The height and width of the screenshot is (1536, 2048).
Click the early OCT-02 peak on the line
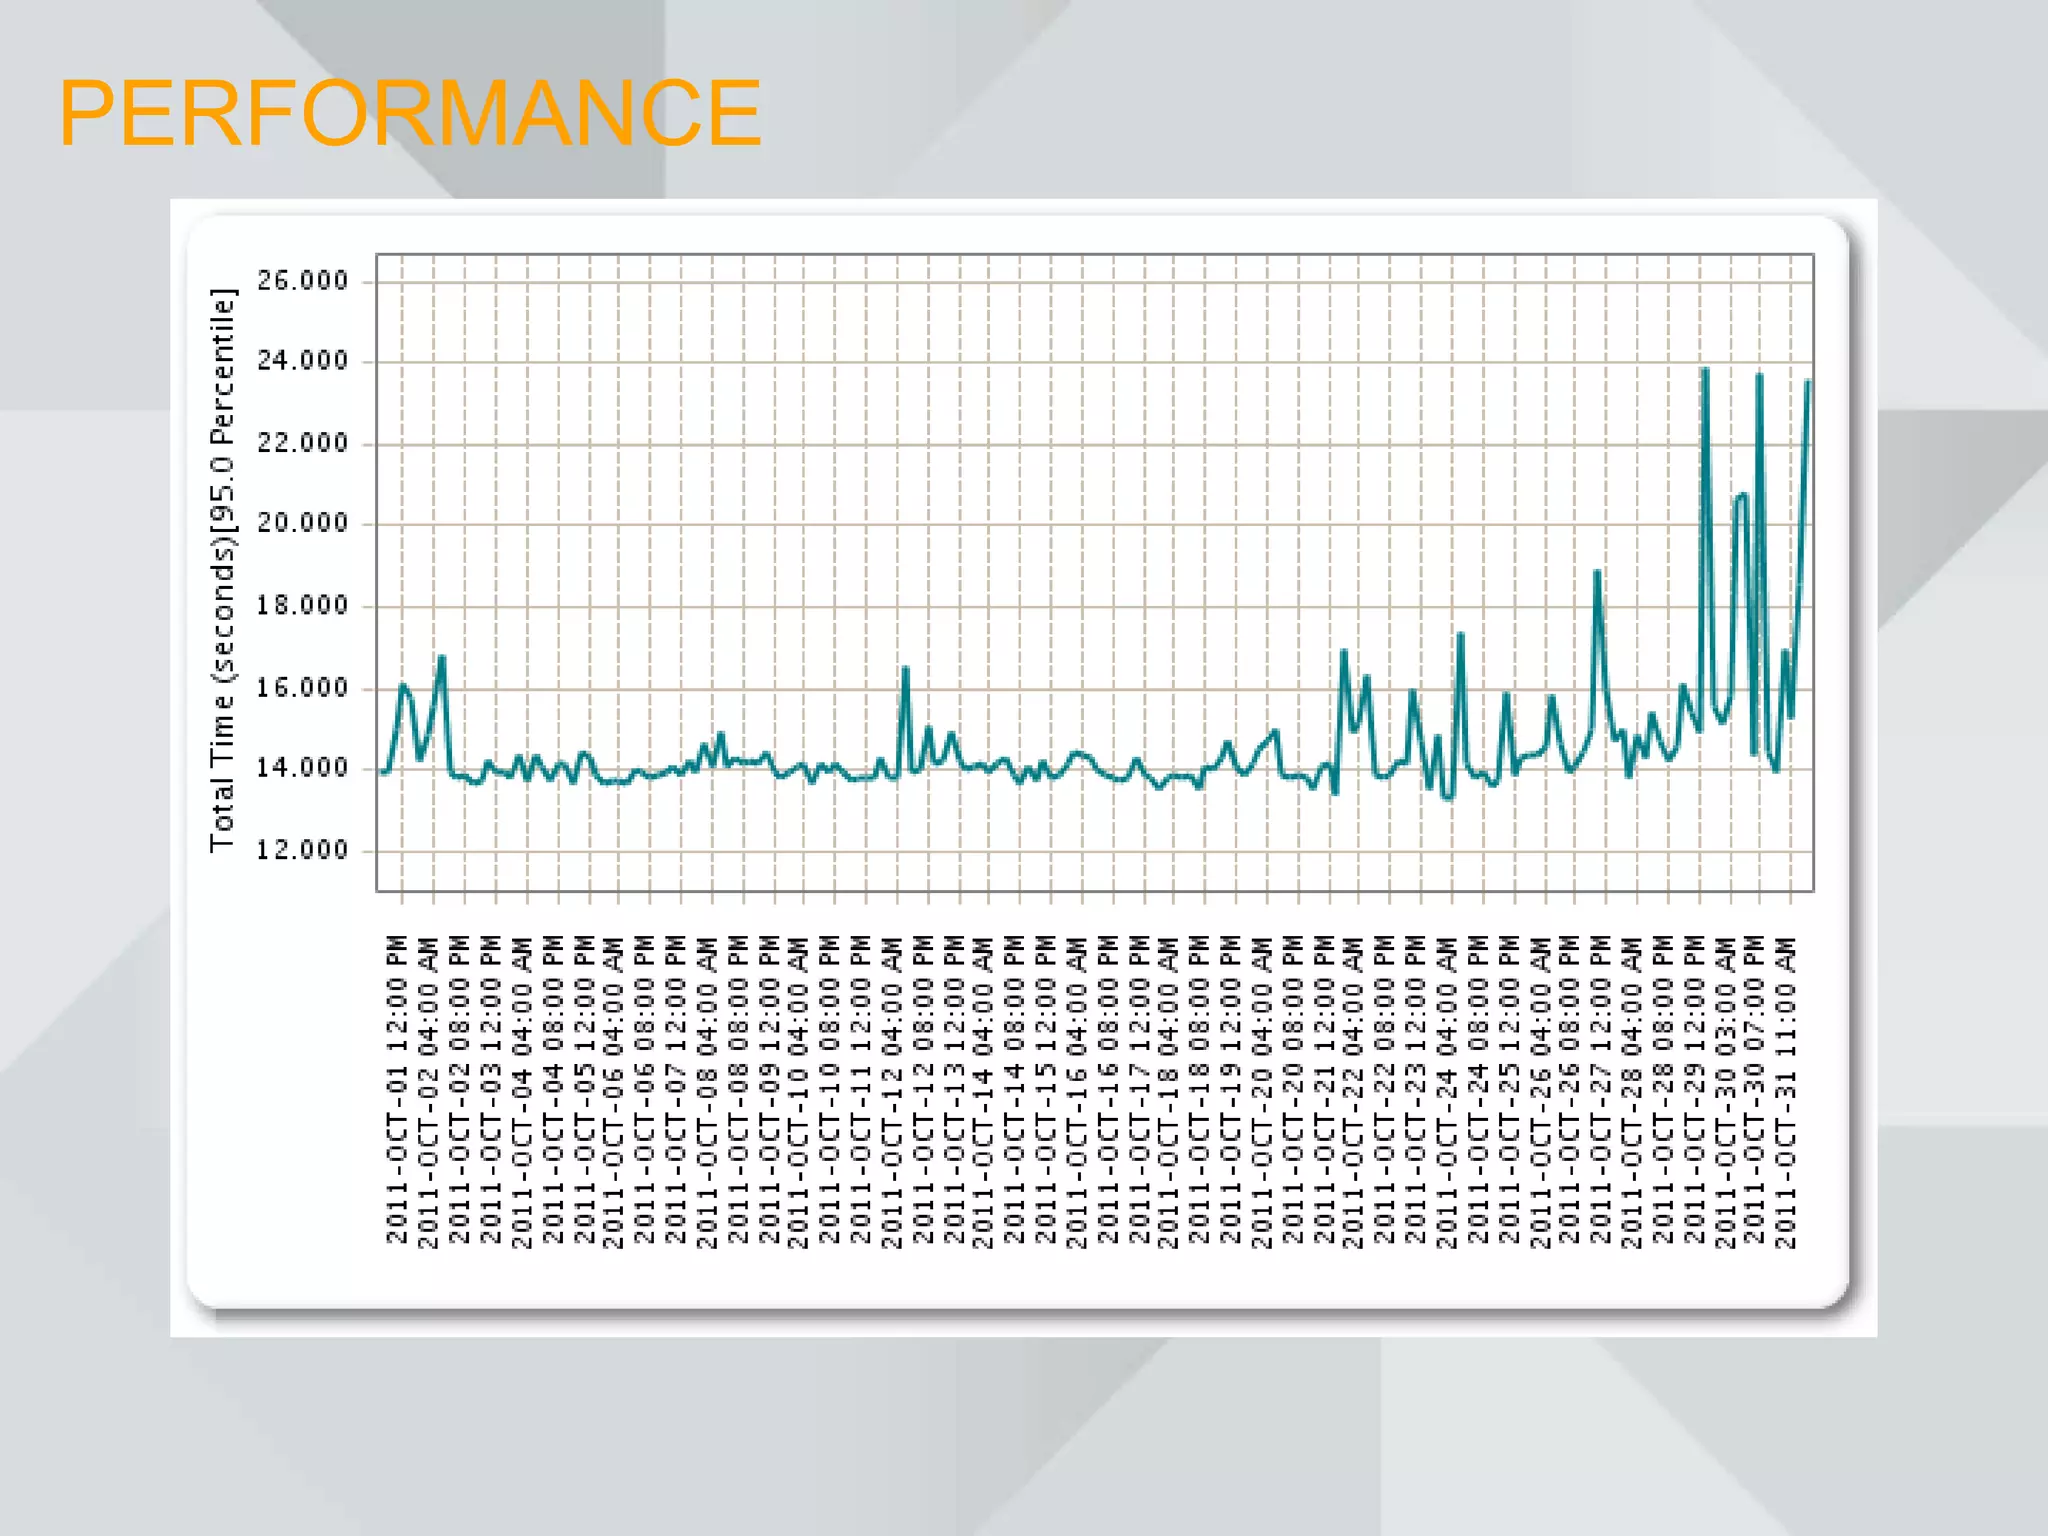442,658
